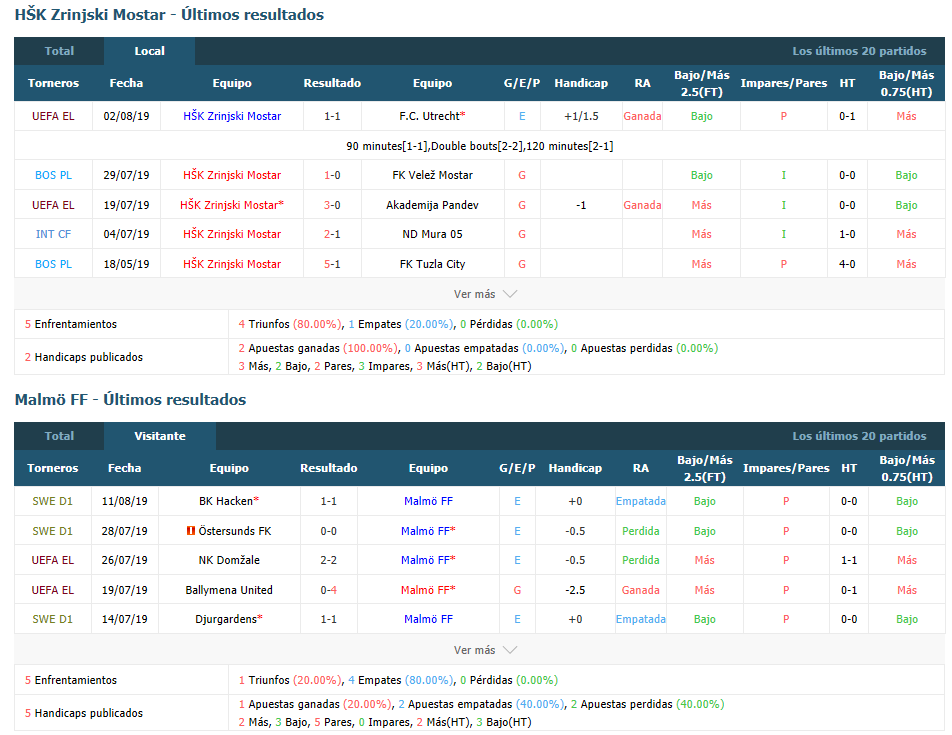Image resolution: width=952 pixels, height=735 pixels.
Task: Click the 1-1 result against F.C. Utrecht
Action: click(x=332, y=116)
